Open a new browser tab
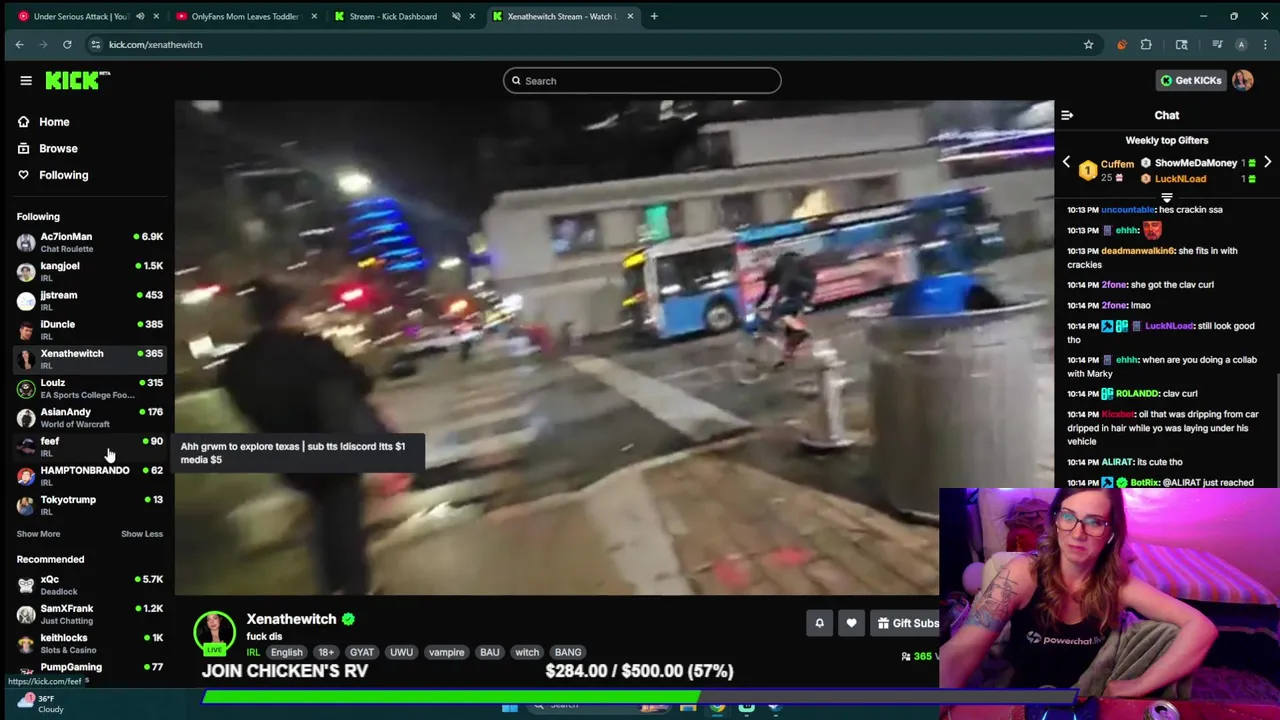This screenshot has width=1280, height=720. pos(654,16)
